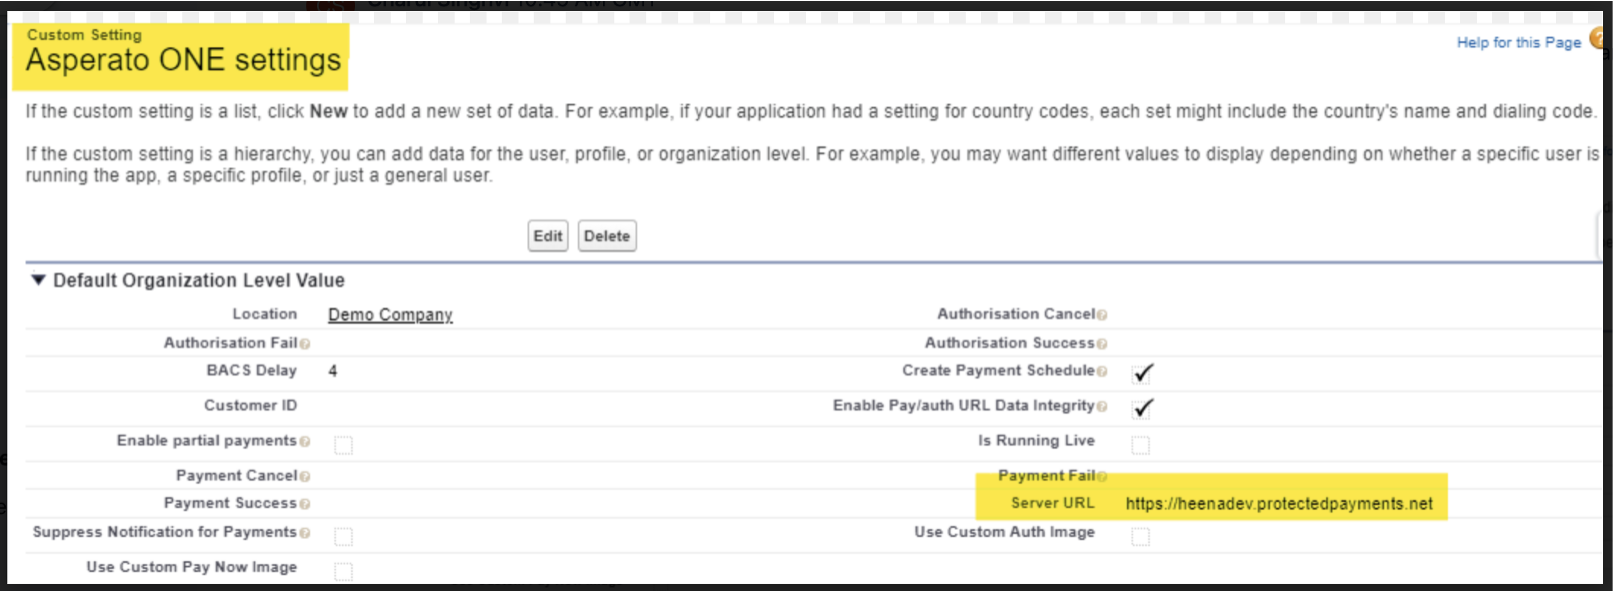Click the Location label
The image size is (1613, 591).
click(264, 314)
